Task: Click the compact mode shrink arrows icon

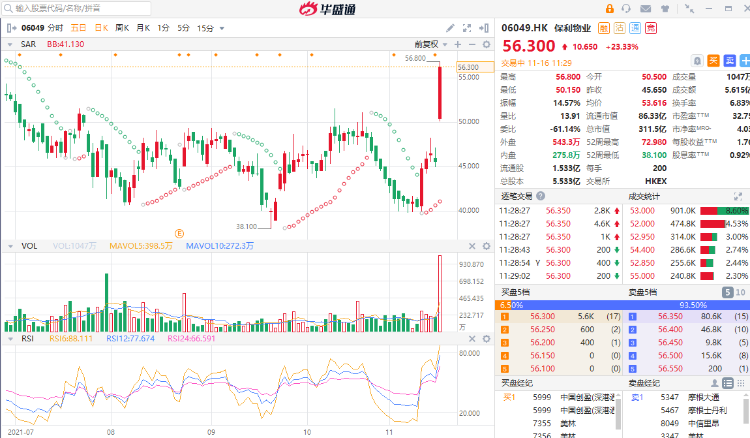Action: pyautogui.click(x=689, y=8)
